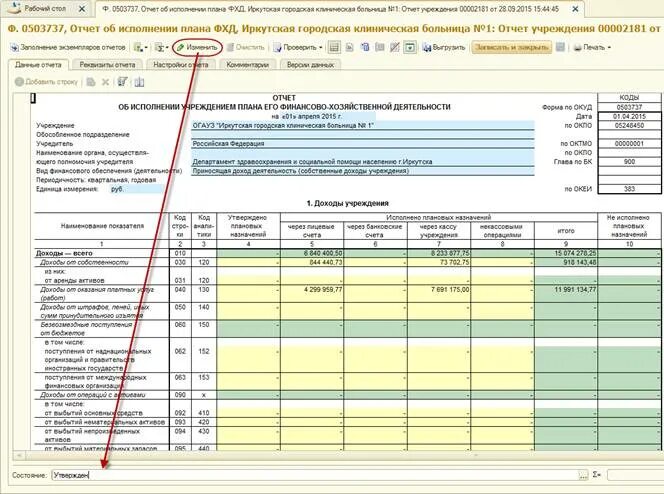
Task: Open the Печать dropdown
Action: tap(592, 47)
